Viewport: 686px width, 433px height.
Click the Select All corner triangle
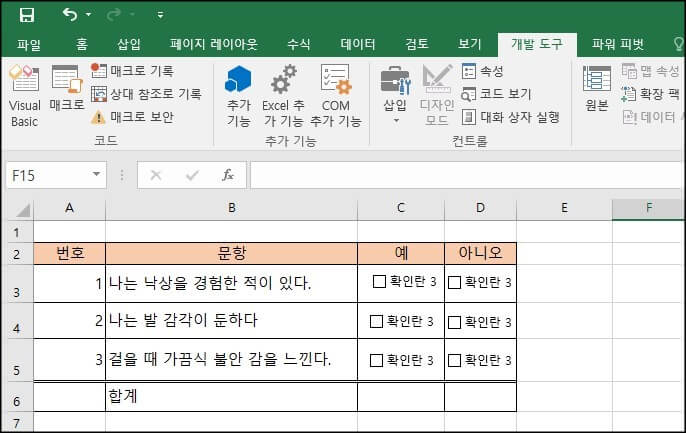pyautogui.click(x=22, y=210)
